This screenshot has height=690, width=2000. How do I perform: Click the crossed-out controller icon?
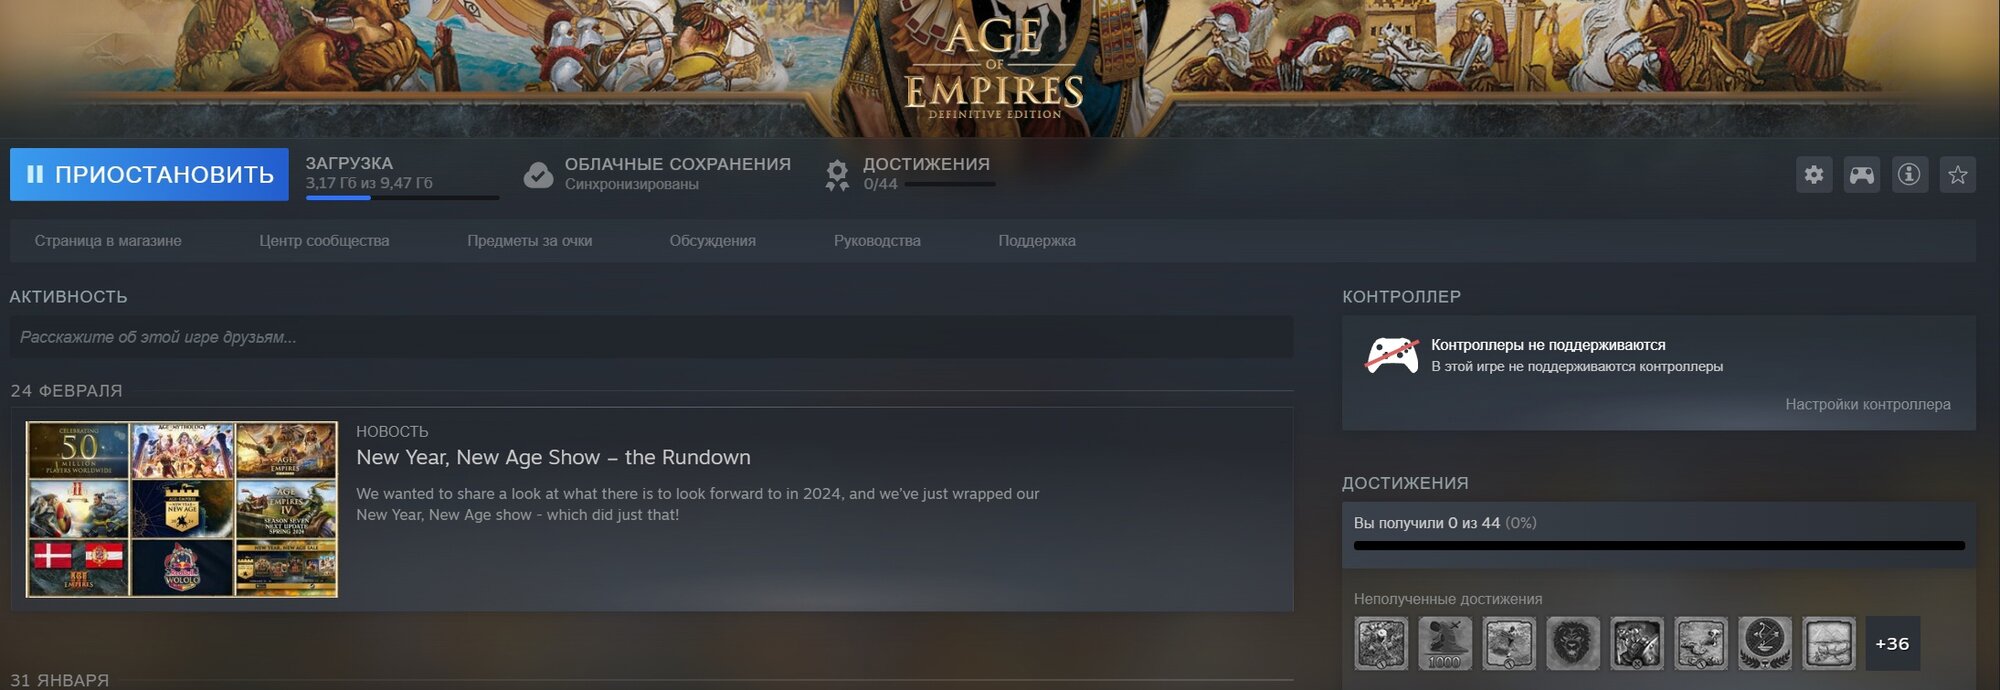click(x=1392, y=356)
